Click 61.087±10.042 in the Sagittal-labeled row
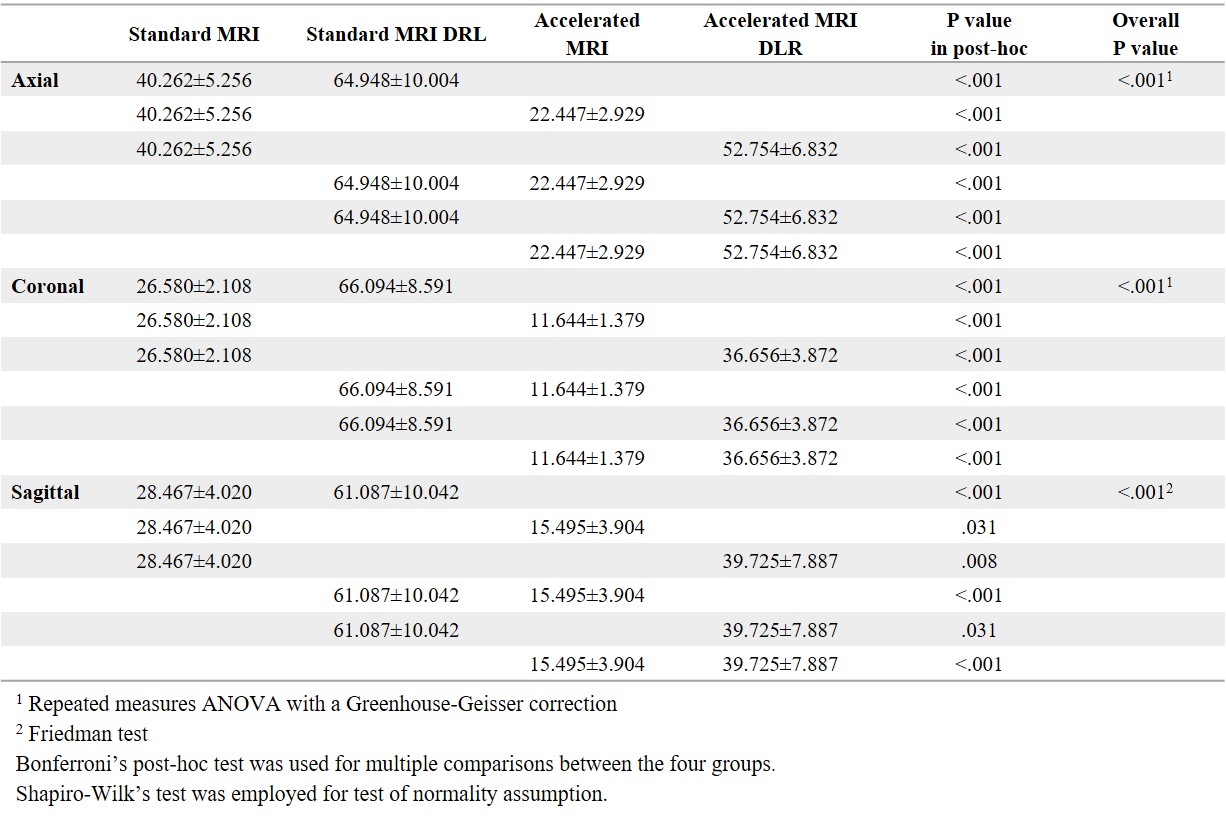 pos(396,493)
